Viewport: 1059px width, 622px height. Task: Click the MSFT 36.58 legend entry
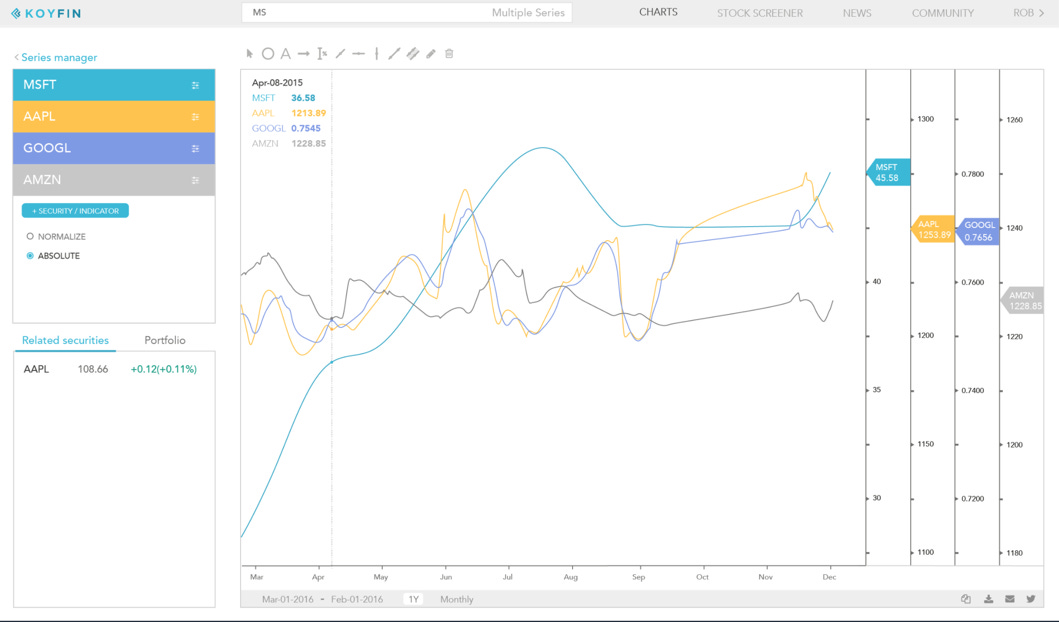(284, 98)
